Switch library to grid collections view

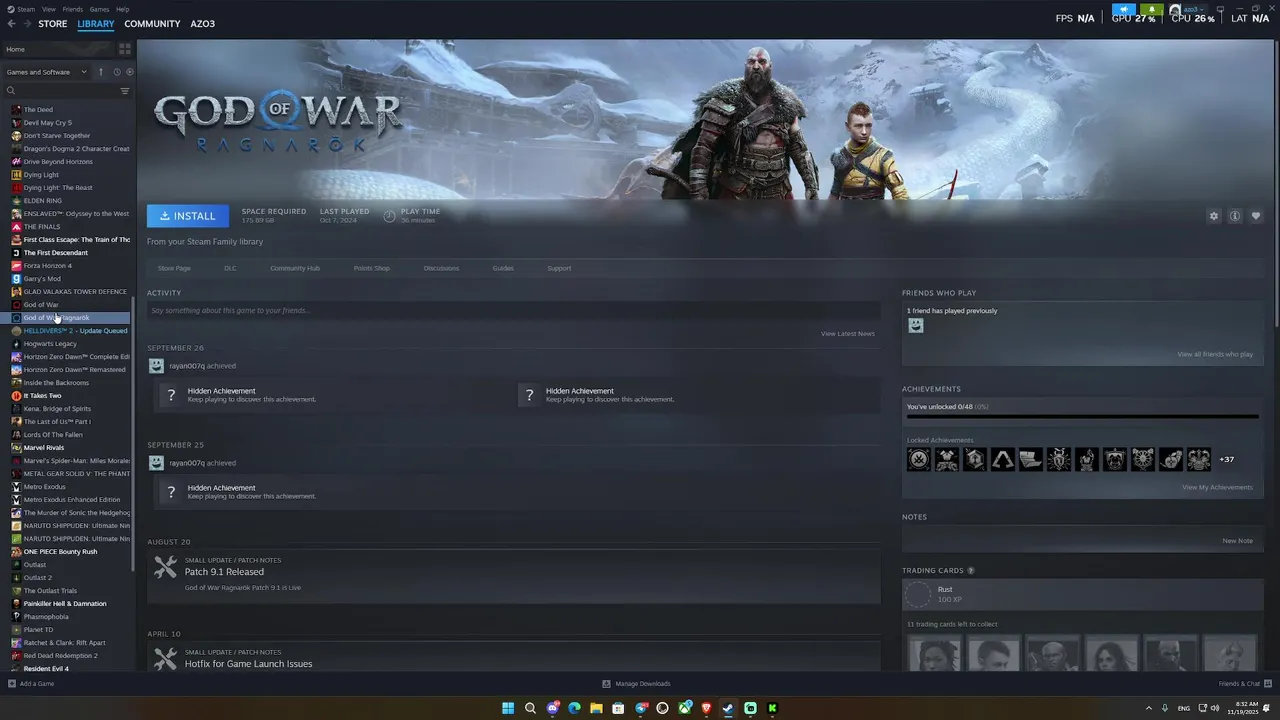(125, 49)
